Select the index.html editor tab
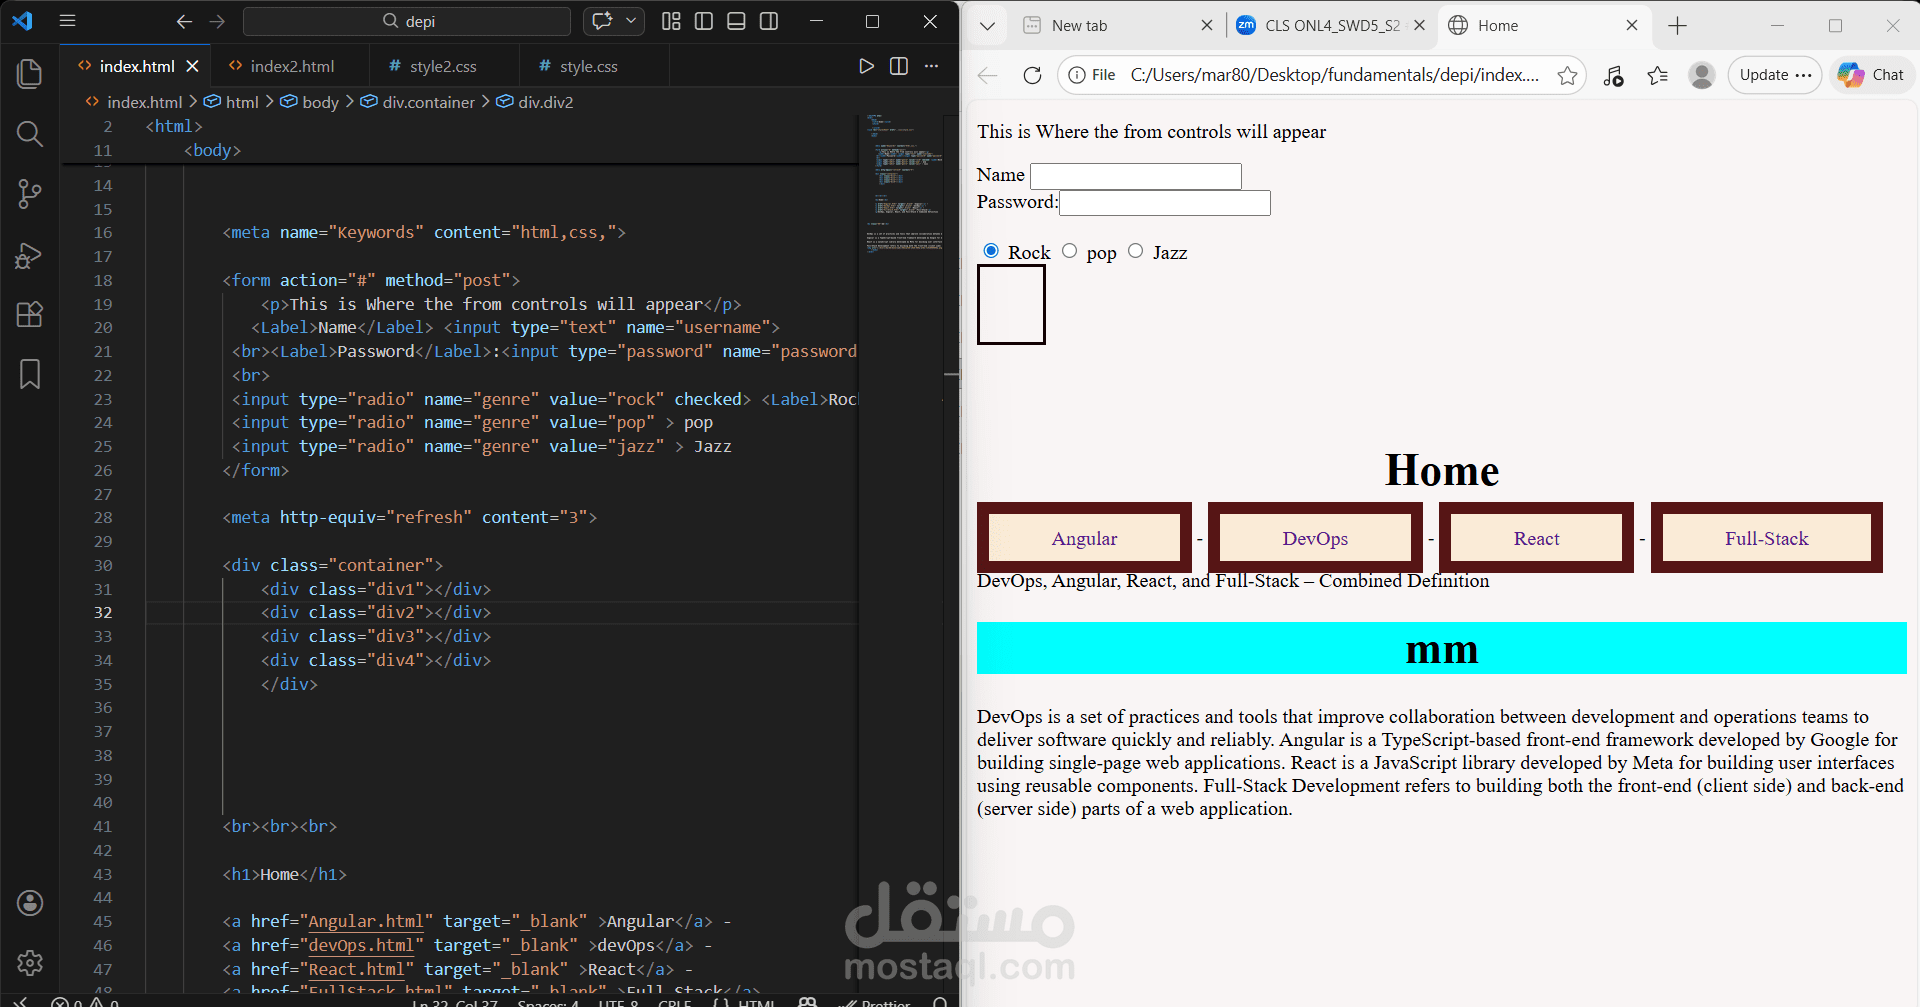 pos(137,66)
